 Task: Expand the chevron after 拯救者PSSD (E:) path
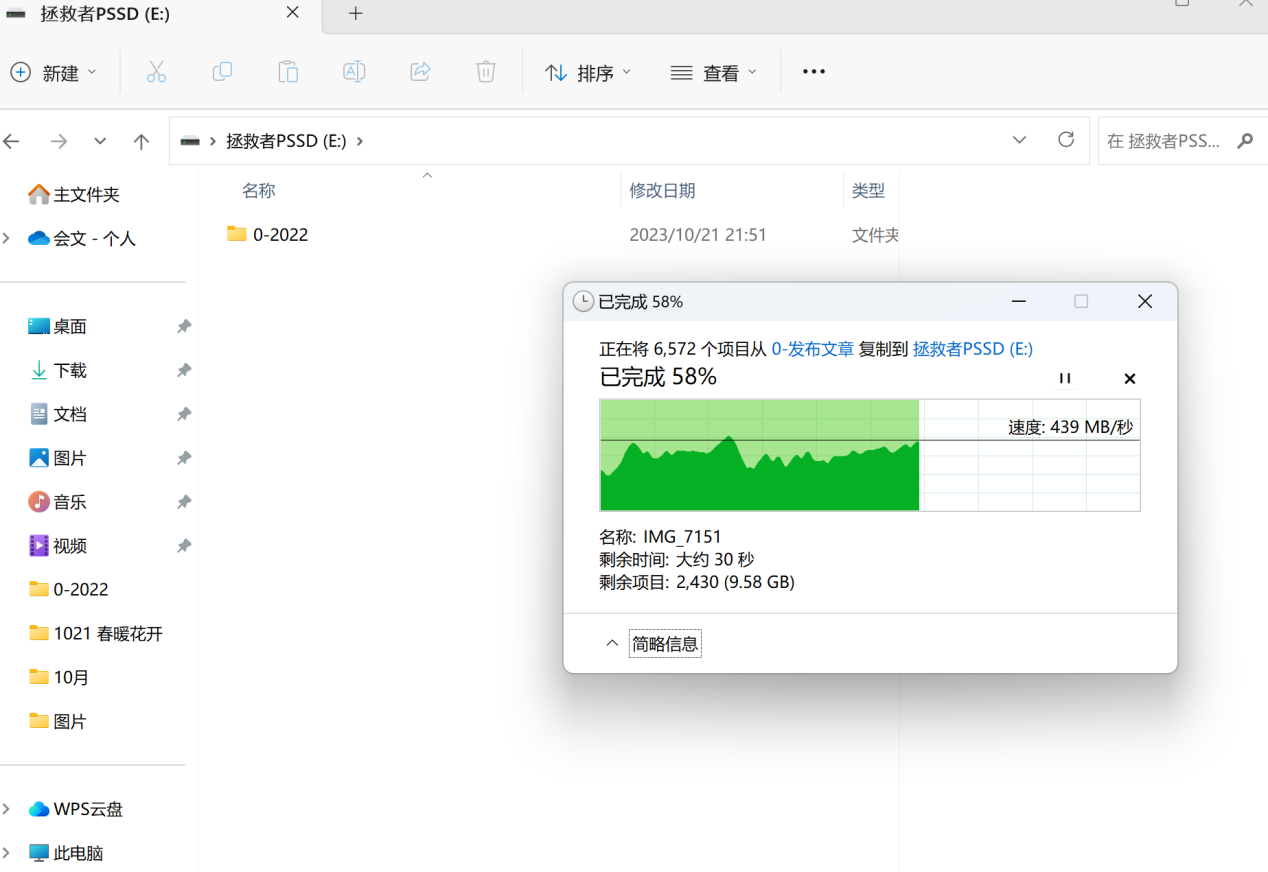coord(360,141)
